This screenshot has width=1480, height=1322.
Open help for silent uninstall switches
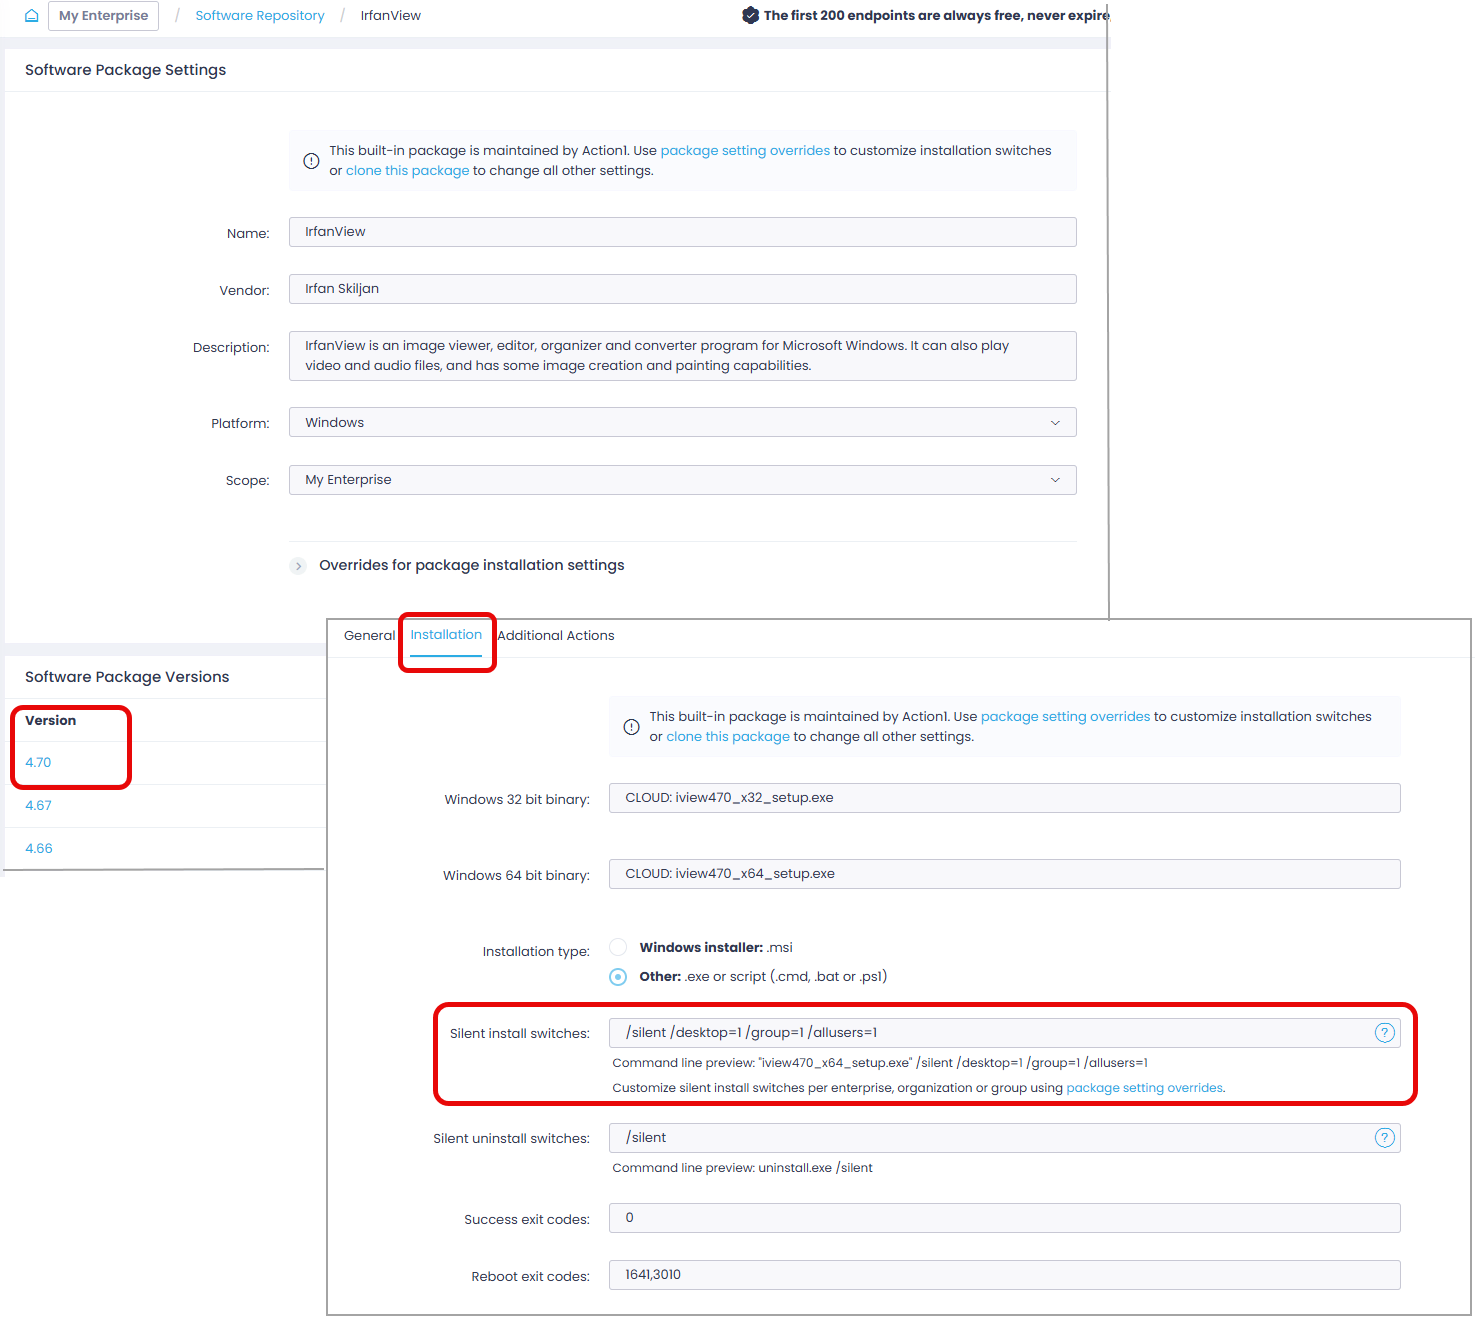pos(1385,1137)
